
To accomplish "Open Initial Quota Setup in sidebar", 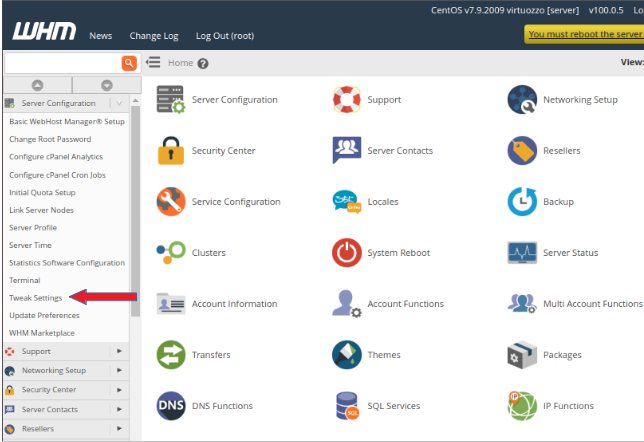I will [42, 193].
